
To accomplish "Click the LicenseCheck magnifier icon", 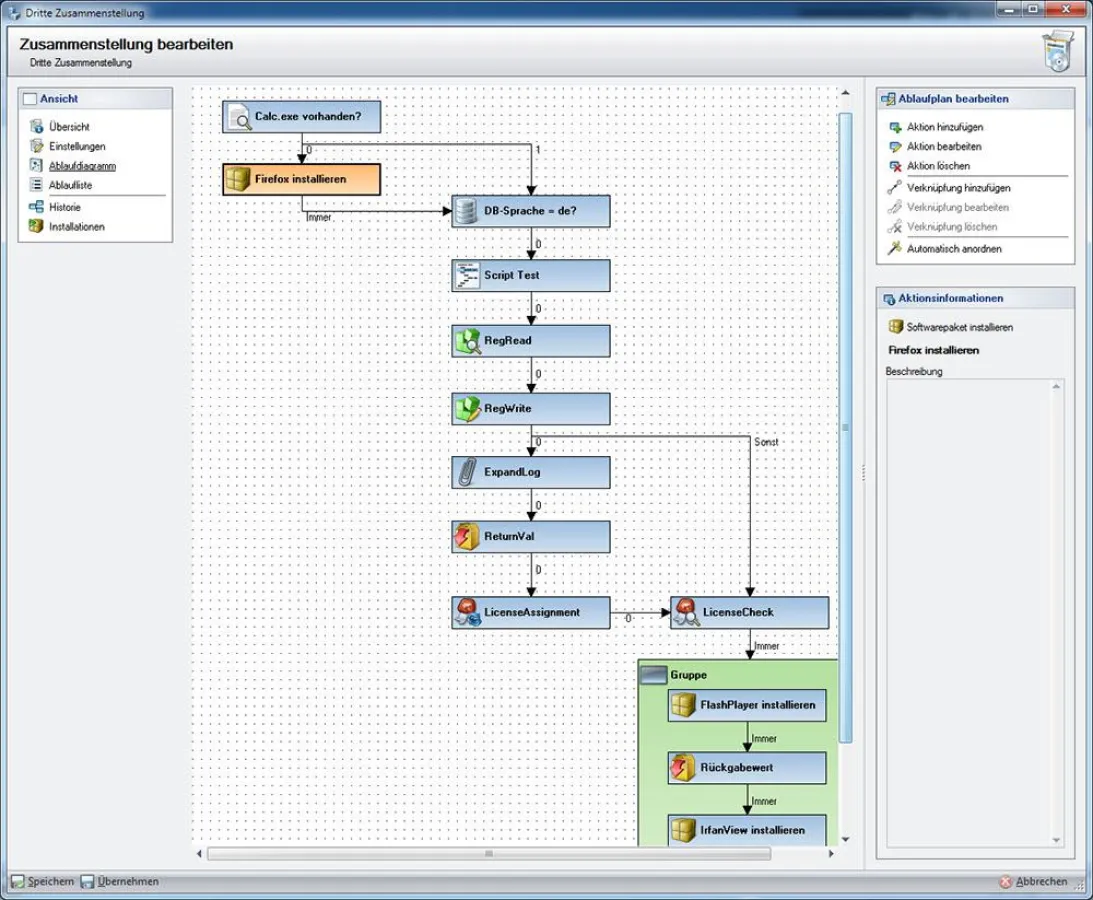I will pos(686,612).
